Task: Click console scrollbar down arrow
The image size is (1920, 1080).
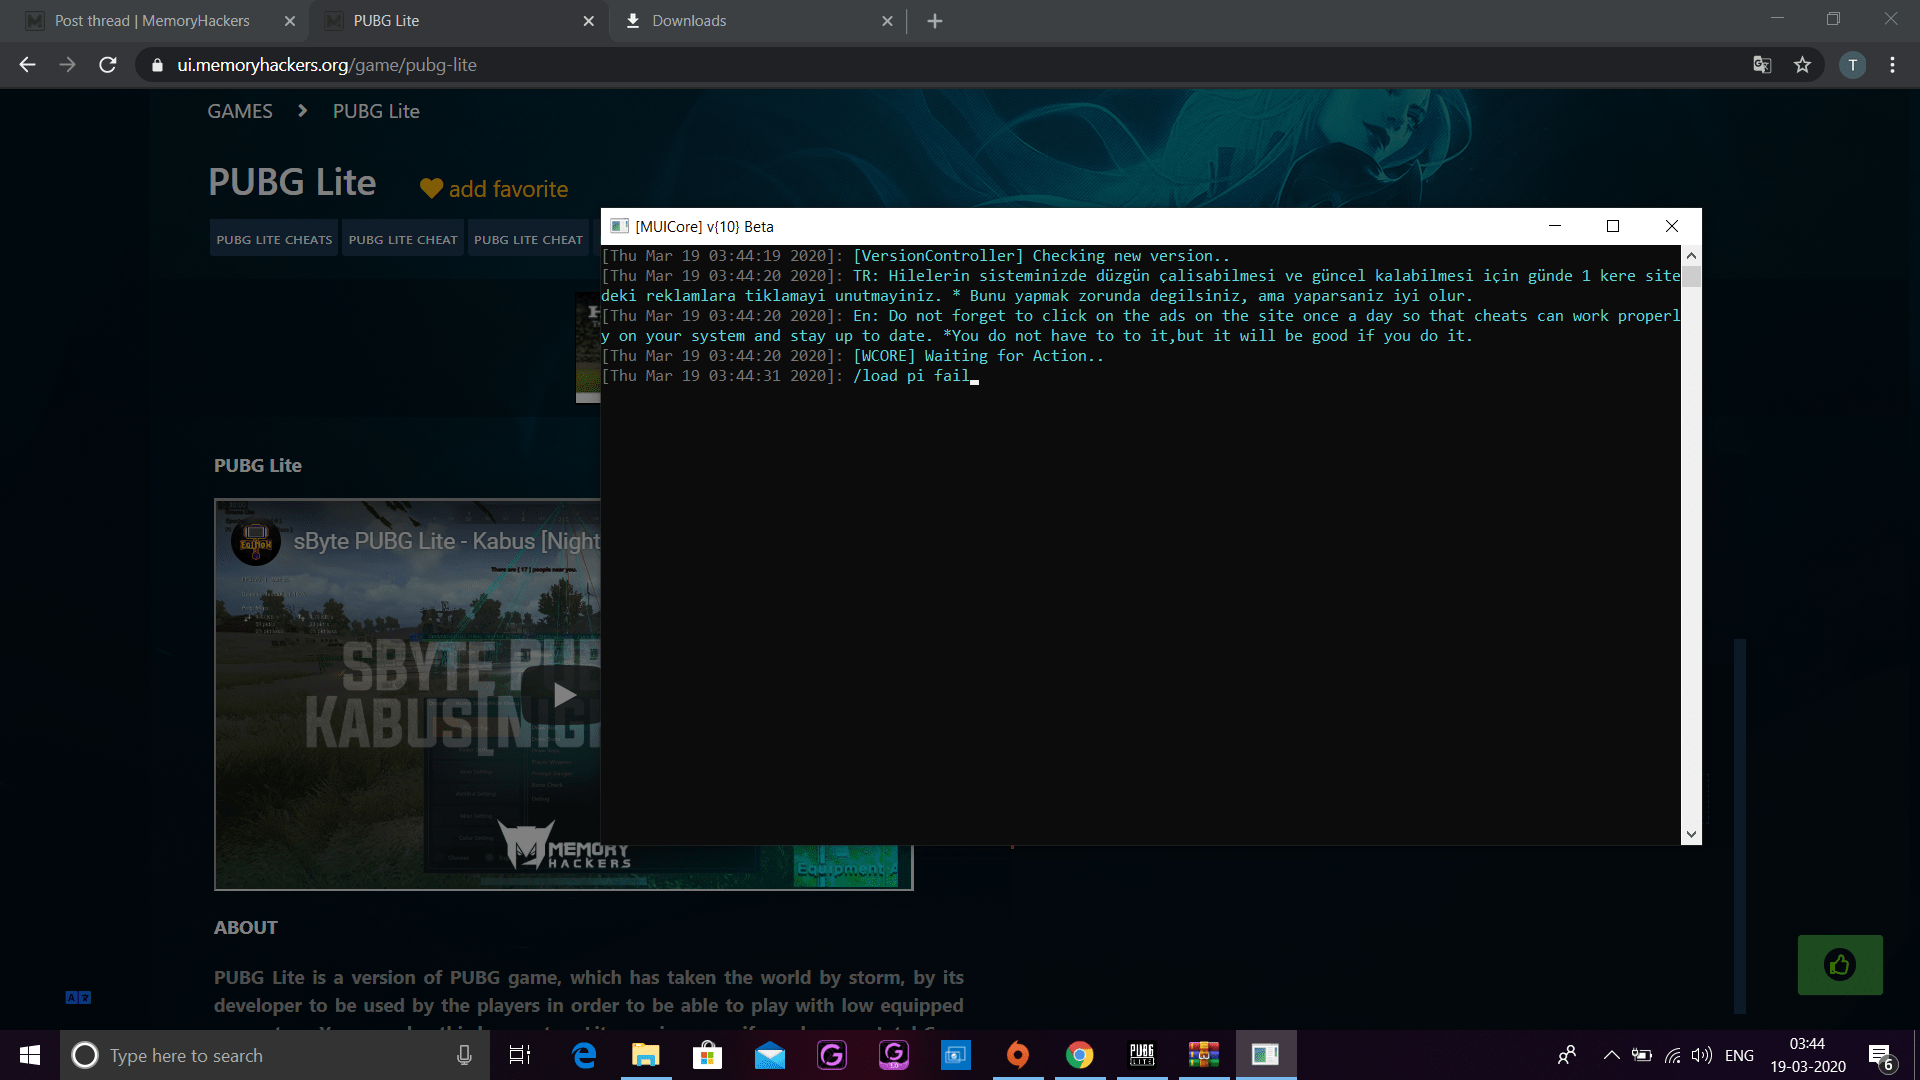Action: 1691,834
